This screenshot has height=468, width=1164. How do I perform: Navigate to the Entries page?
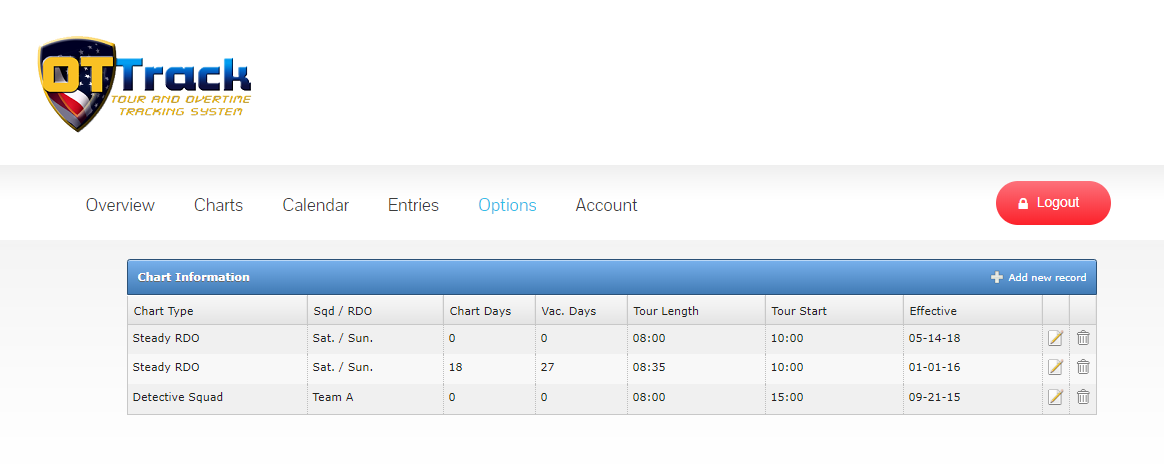coord(413,205)
